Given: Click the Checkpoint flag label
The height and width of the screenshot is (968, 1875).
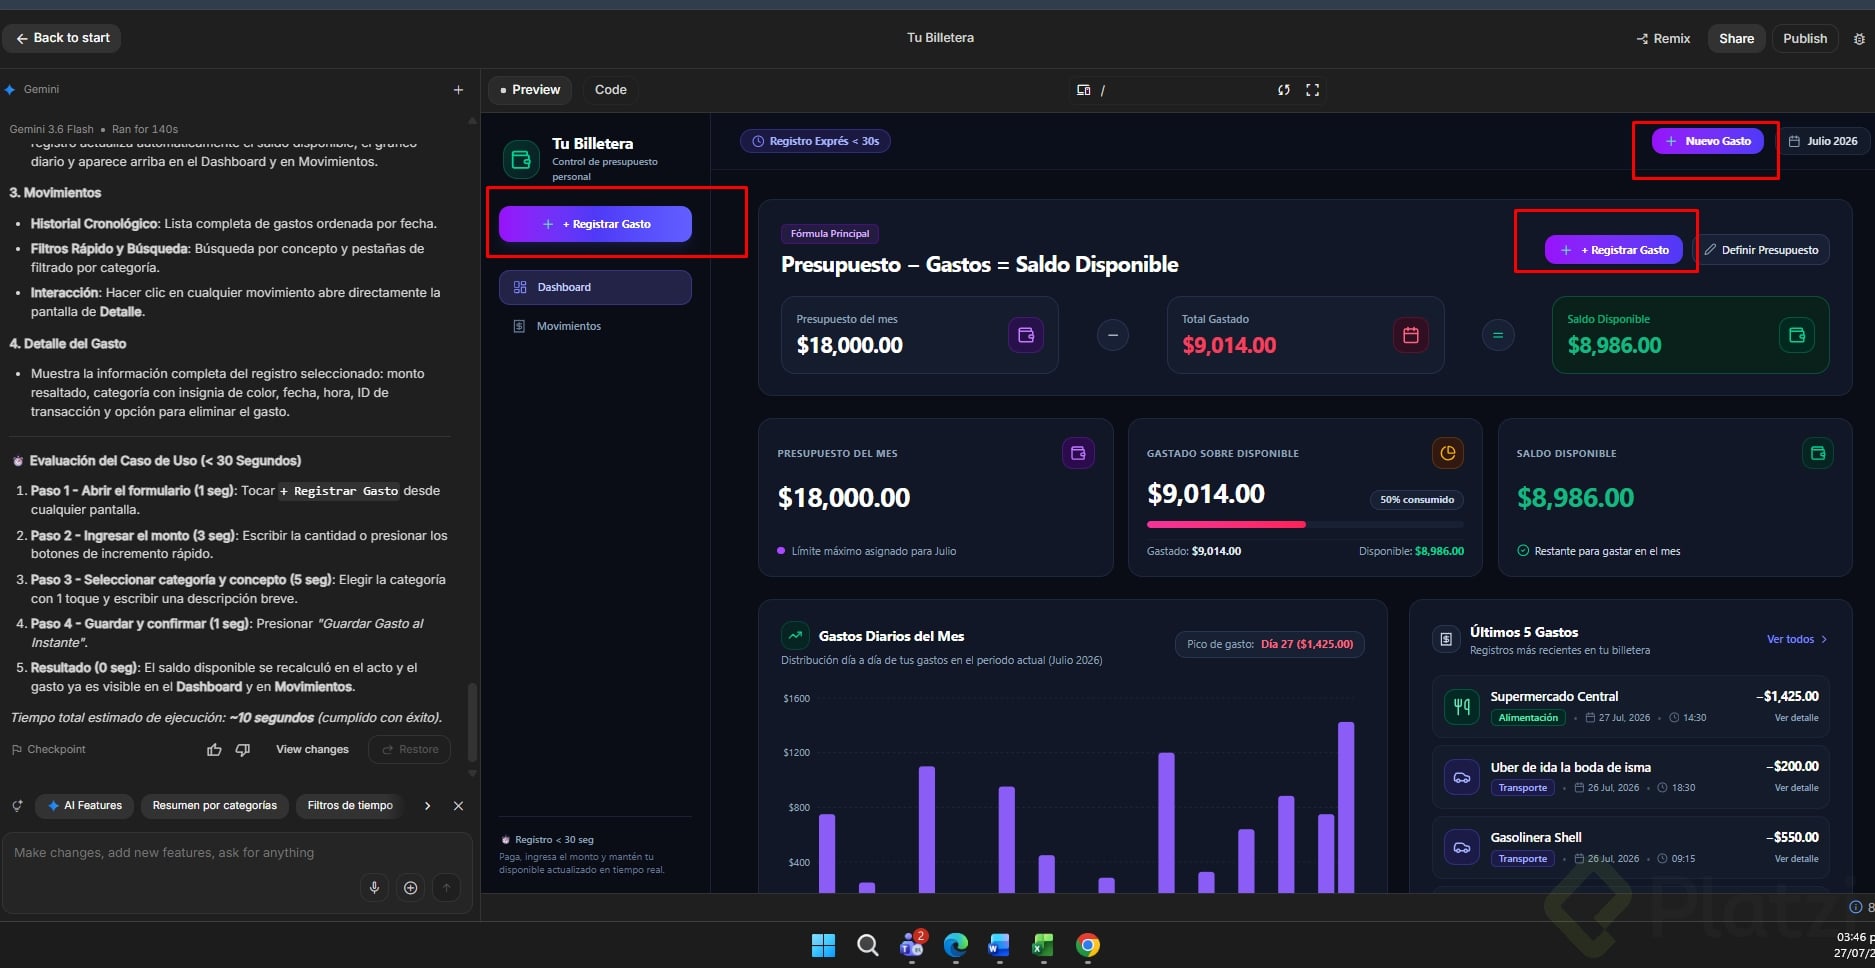Looking at the screenshot, I should [x=48, y=750].
